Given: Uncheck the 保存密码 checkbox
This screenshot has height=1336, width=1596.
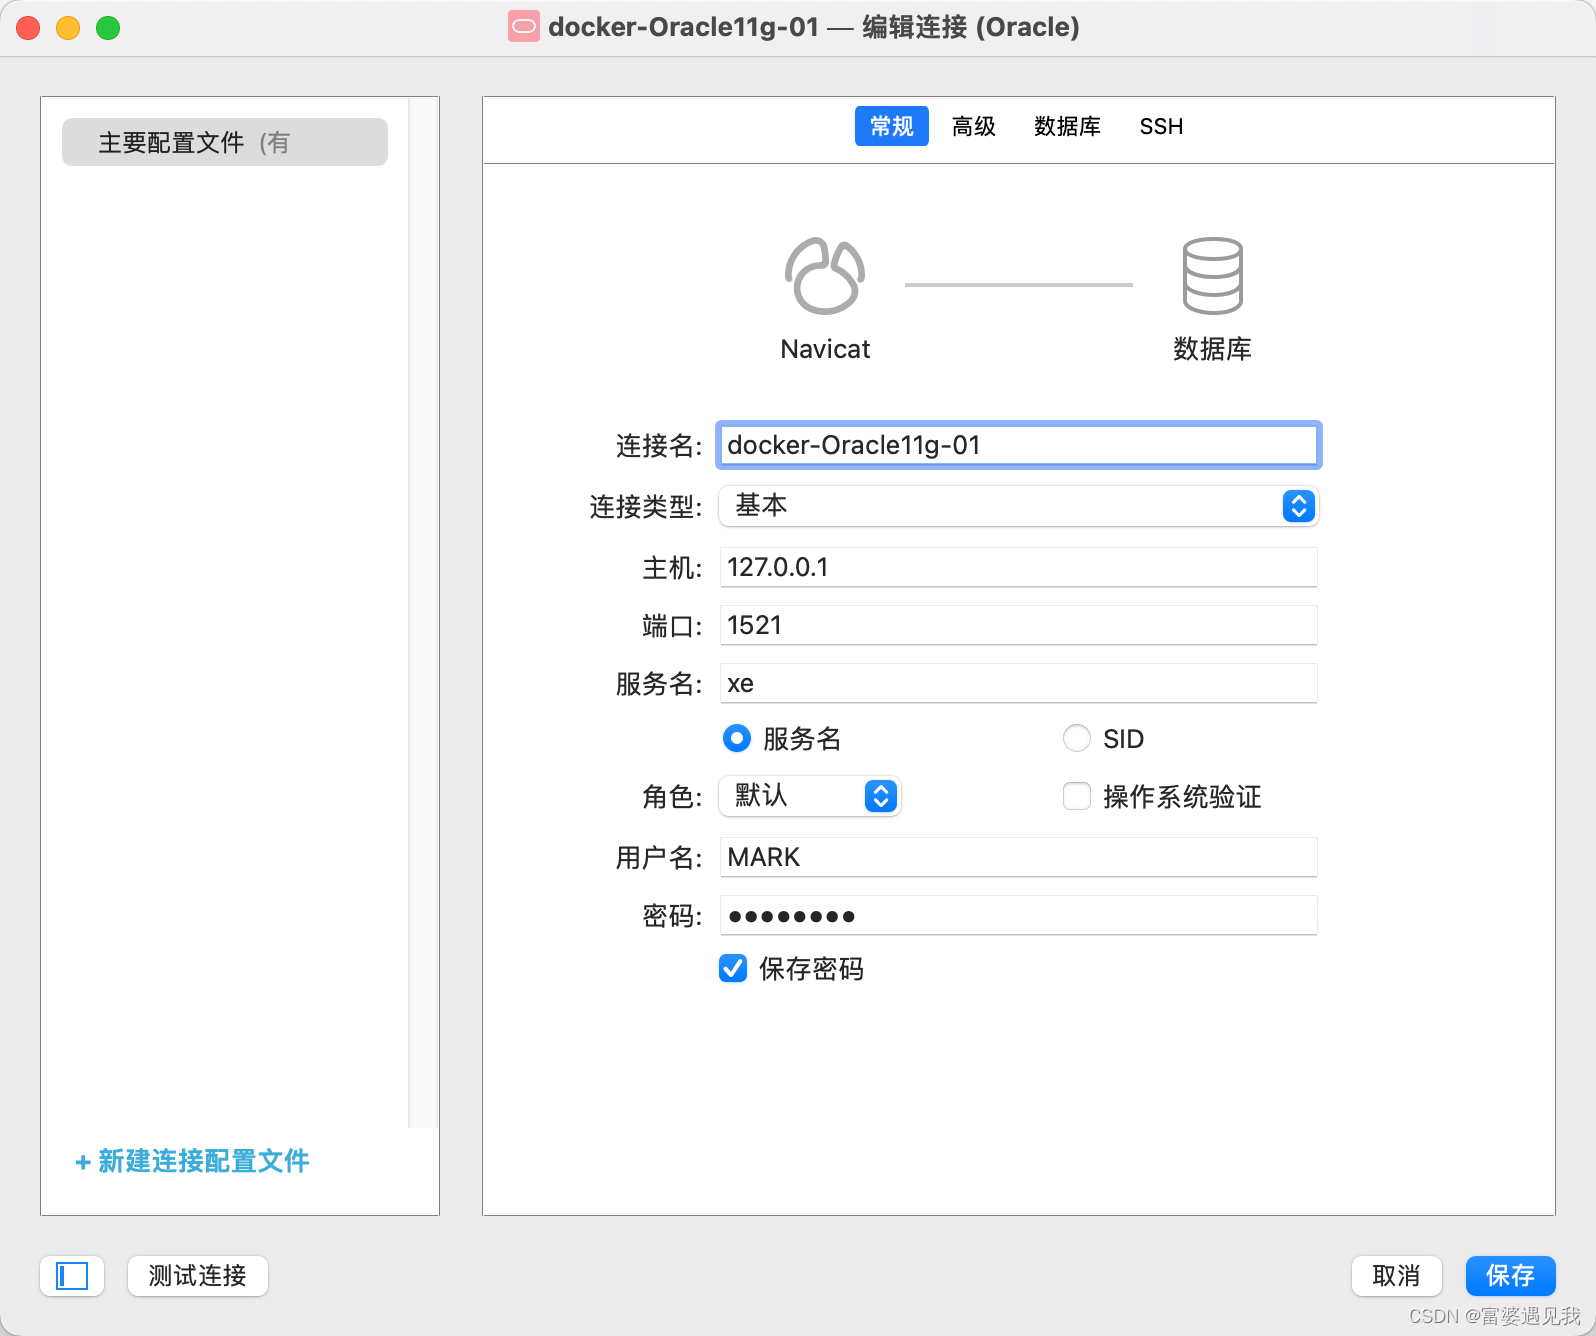Looking at the screenshot, I should coord(733,968).
